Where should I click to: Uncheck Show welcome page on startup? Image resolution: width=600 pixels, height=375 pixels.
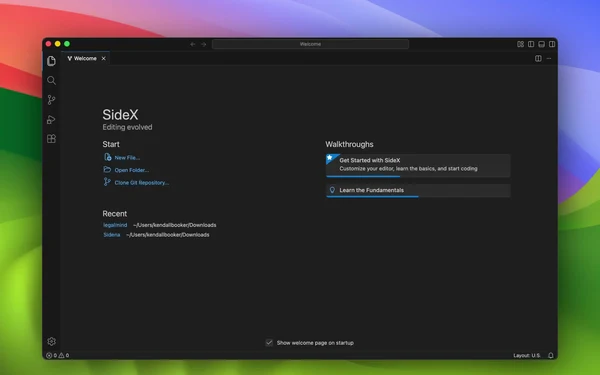tap(269, 342)
